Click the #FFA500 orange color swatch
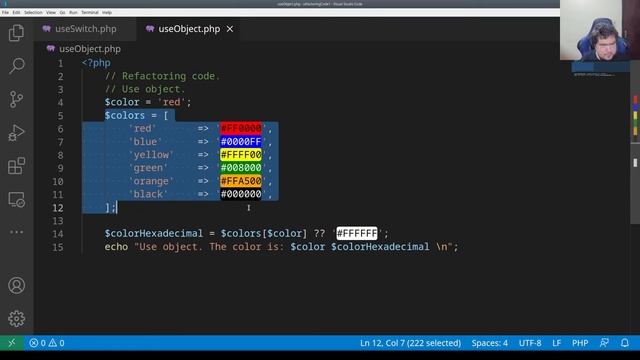640x360 pixels. pos(241,181)
